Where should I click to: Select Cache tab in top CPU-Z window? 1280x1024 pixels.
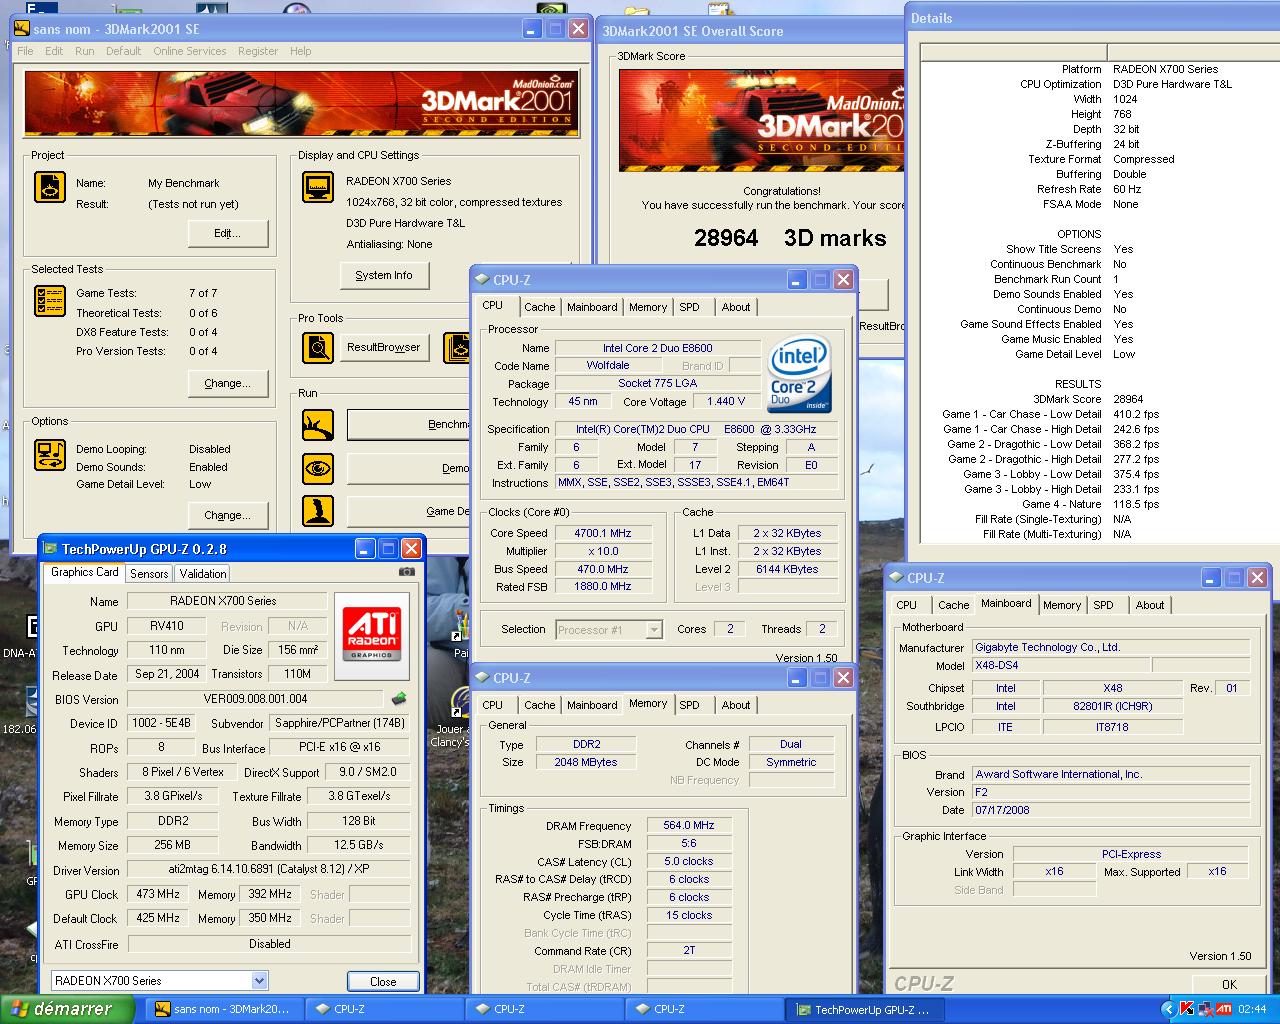click(539, 307)
